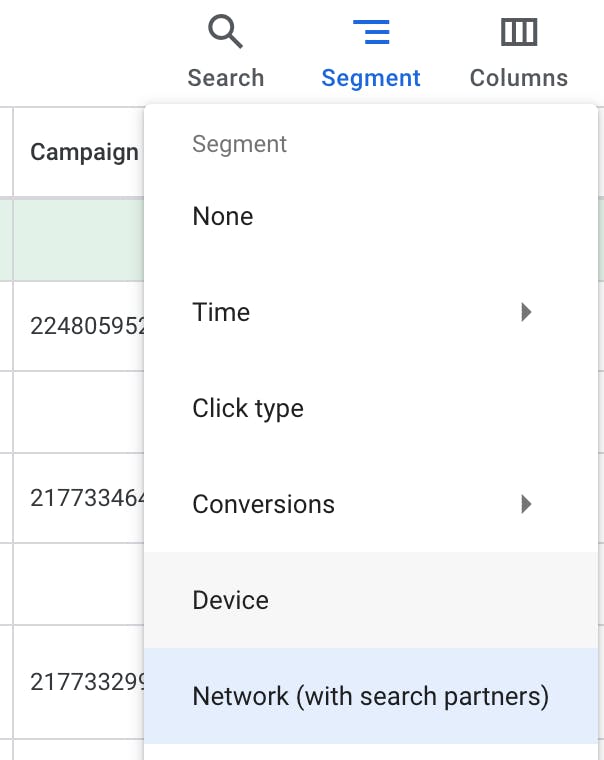The image size is (604, 760).
Task: Click the Search magnifier icon
Action: click(225, 33)
